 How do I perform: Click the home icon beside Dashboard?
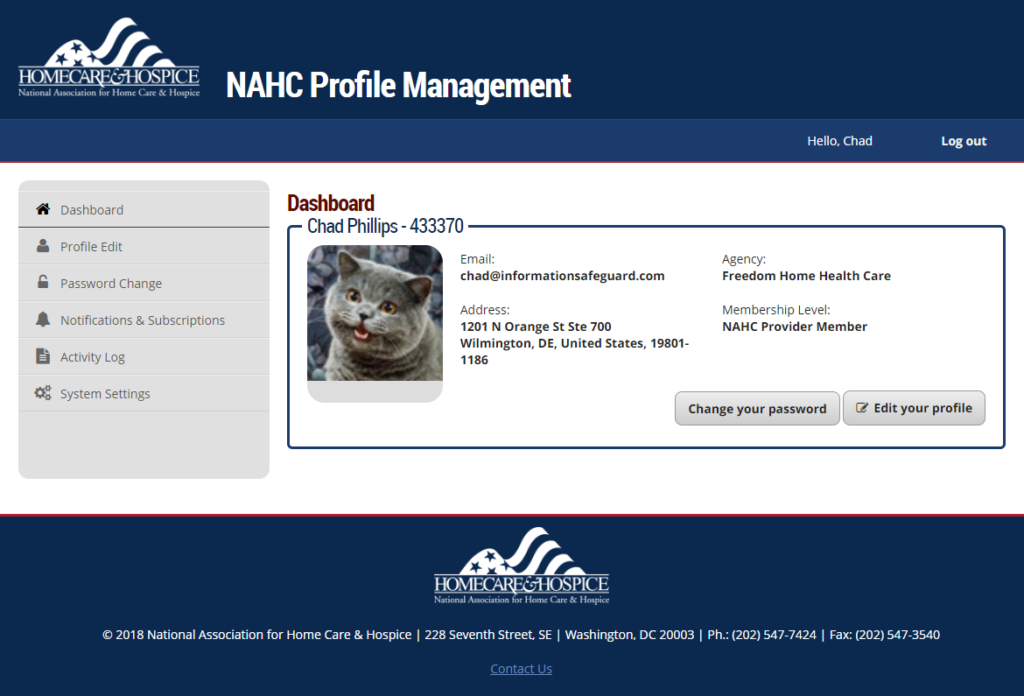(x=43, y=210)
